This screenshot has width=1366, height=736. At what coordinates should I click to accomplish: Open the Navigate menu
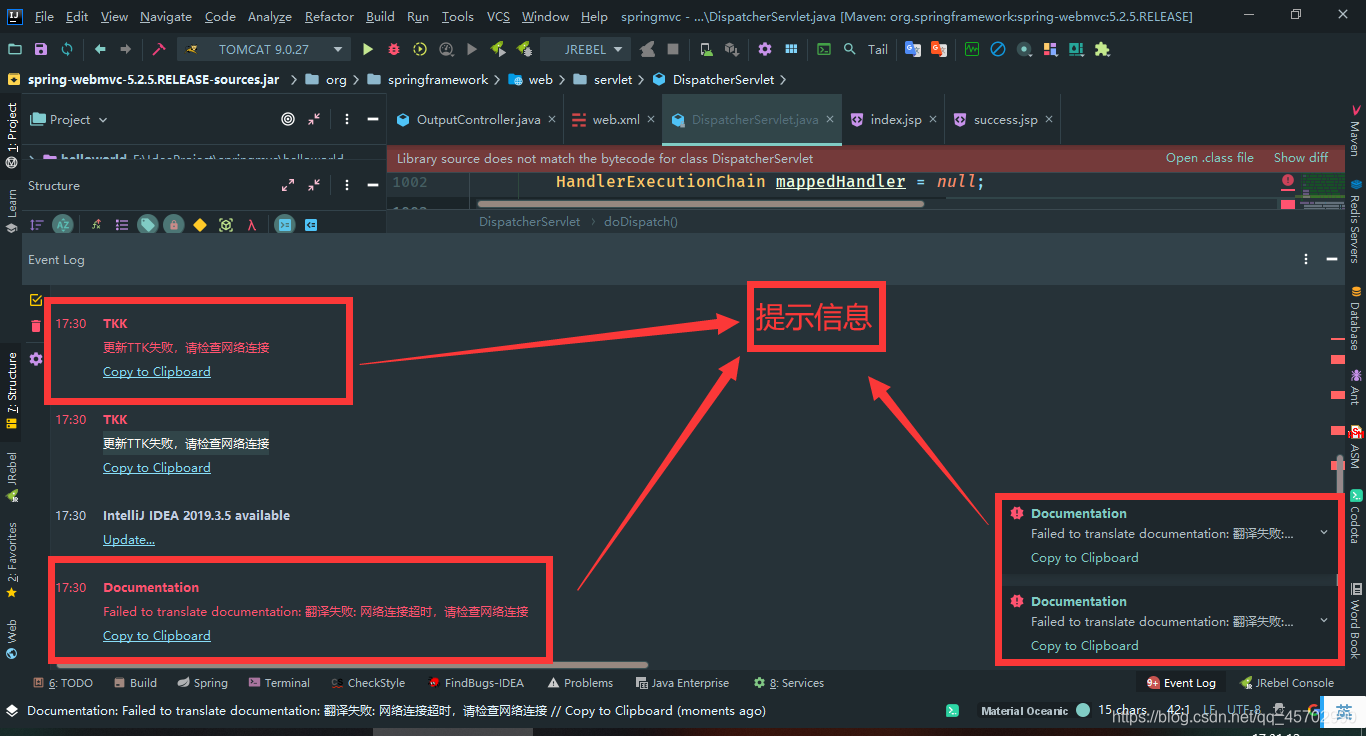[x=166, y=16]
